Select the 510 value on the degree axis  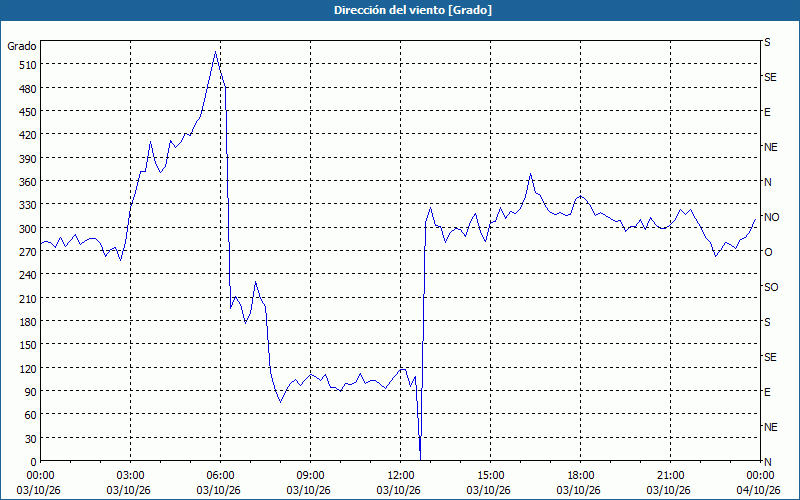[27, 65]
